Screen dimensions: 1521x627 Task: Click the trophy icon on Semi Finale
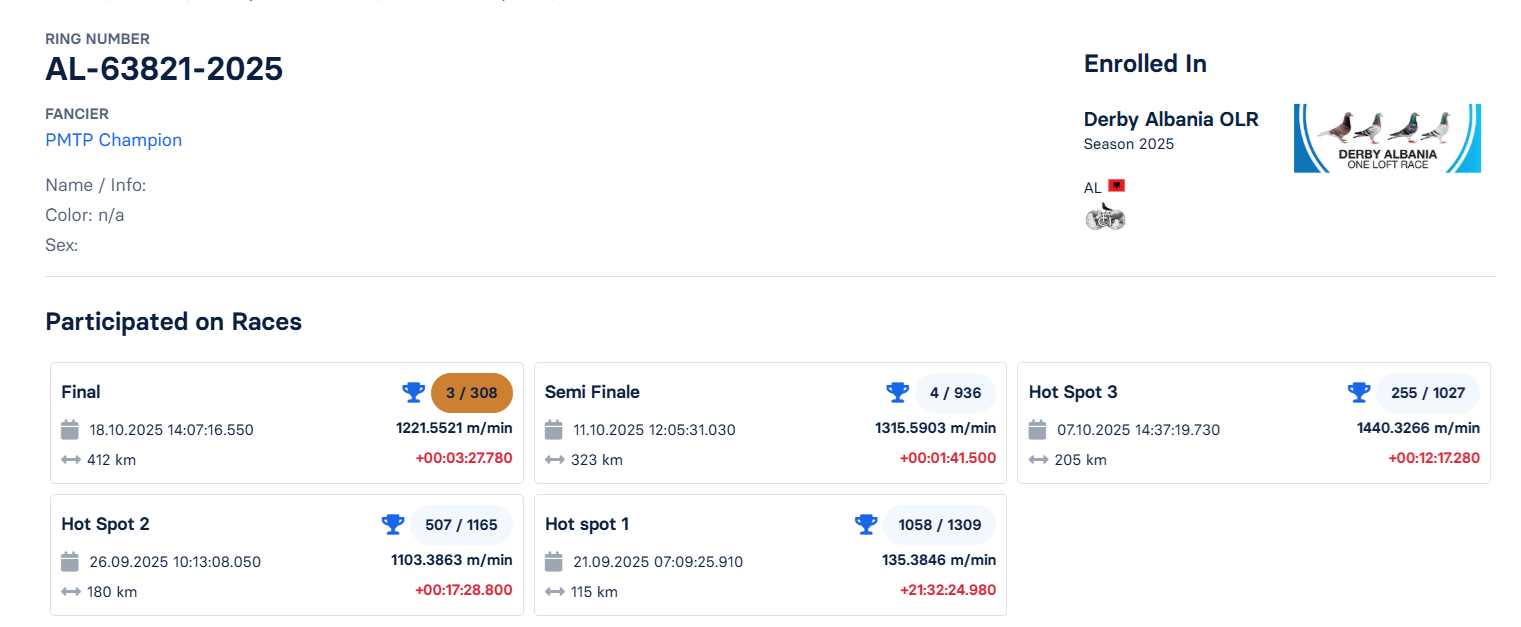click(x=897, y=392)
